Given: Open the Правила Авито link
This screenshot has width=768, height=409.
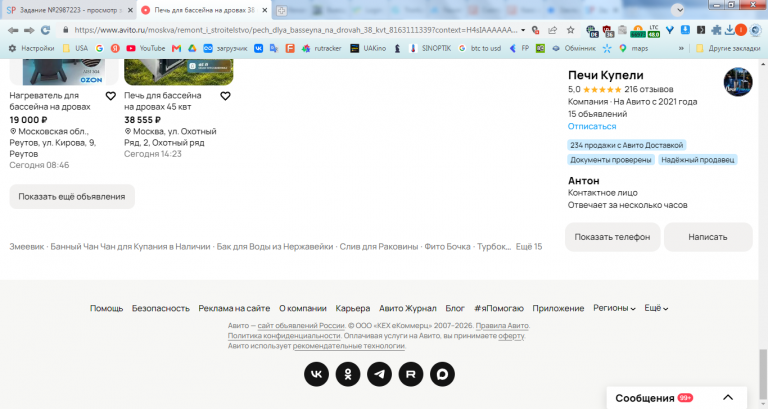Looking at the screenshot, I should click(502, 325).
